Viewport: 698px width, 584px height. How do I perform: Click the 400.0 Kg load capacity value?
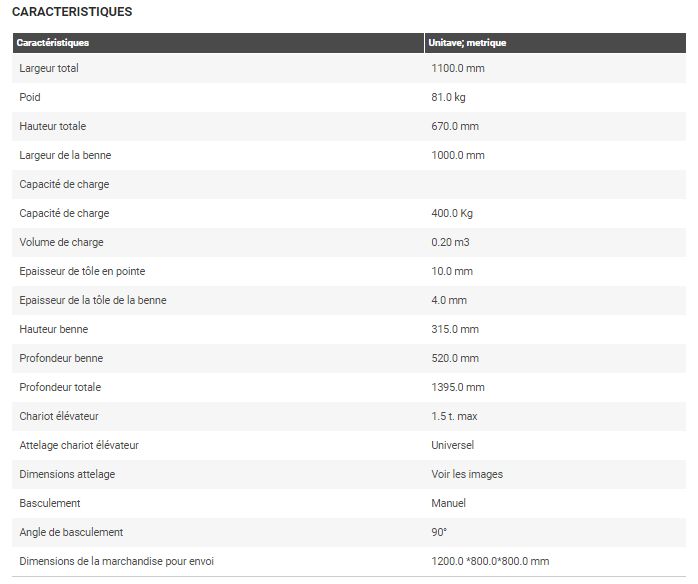click(x=452, y=214)
